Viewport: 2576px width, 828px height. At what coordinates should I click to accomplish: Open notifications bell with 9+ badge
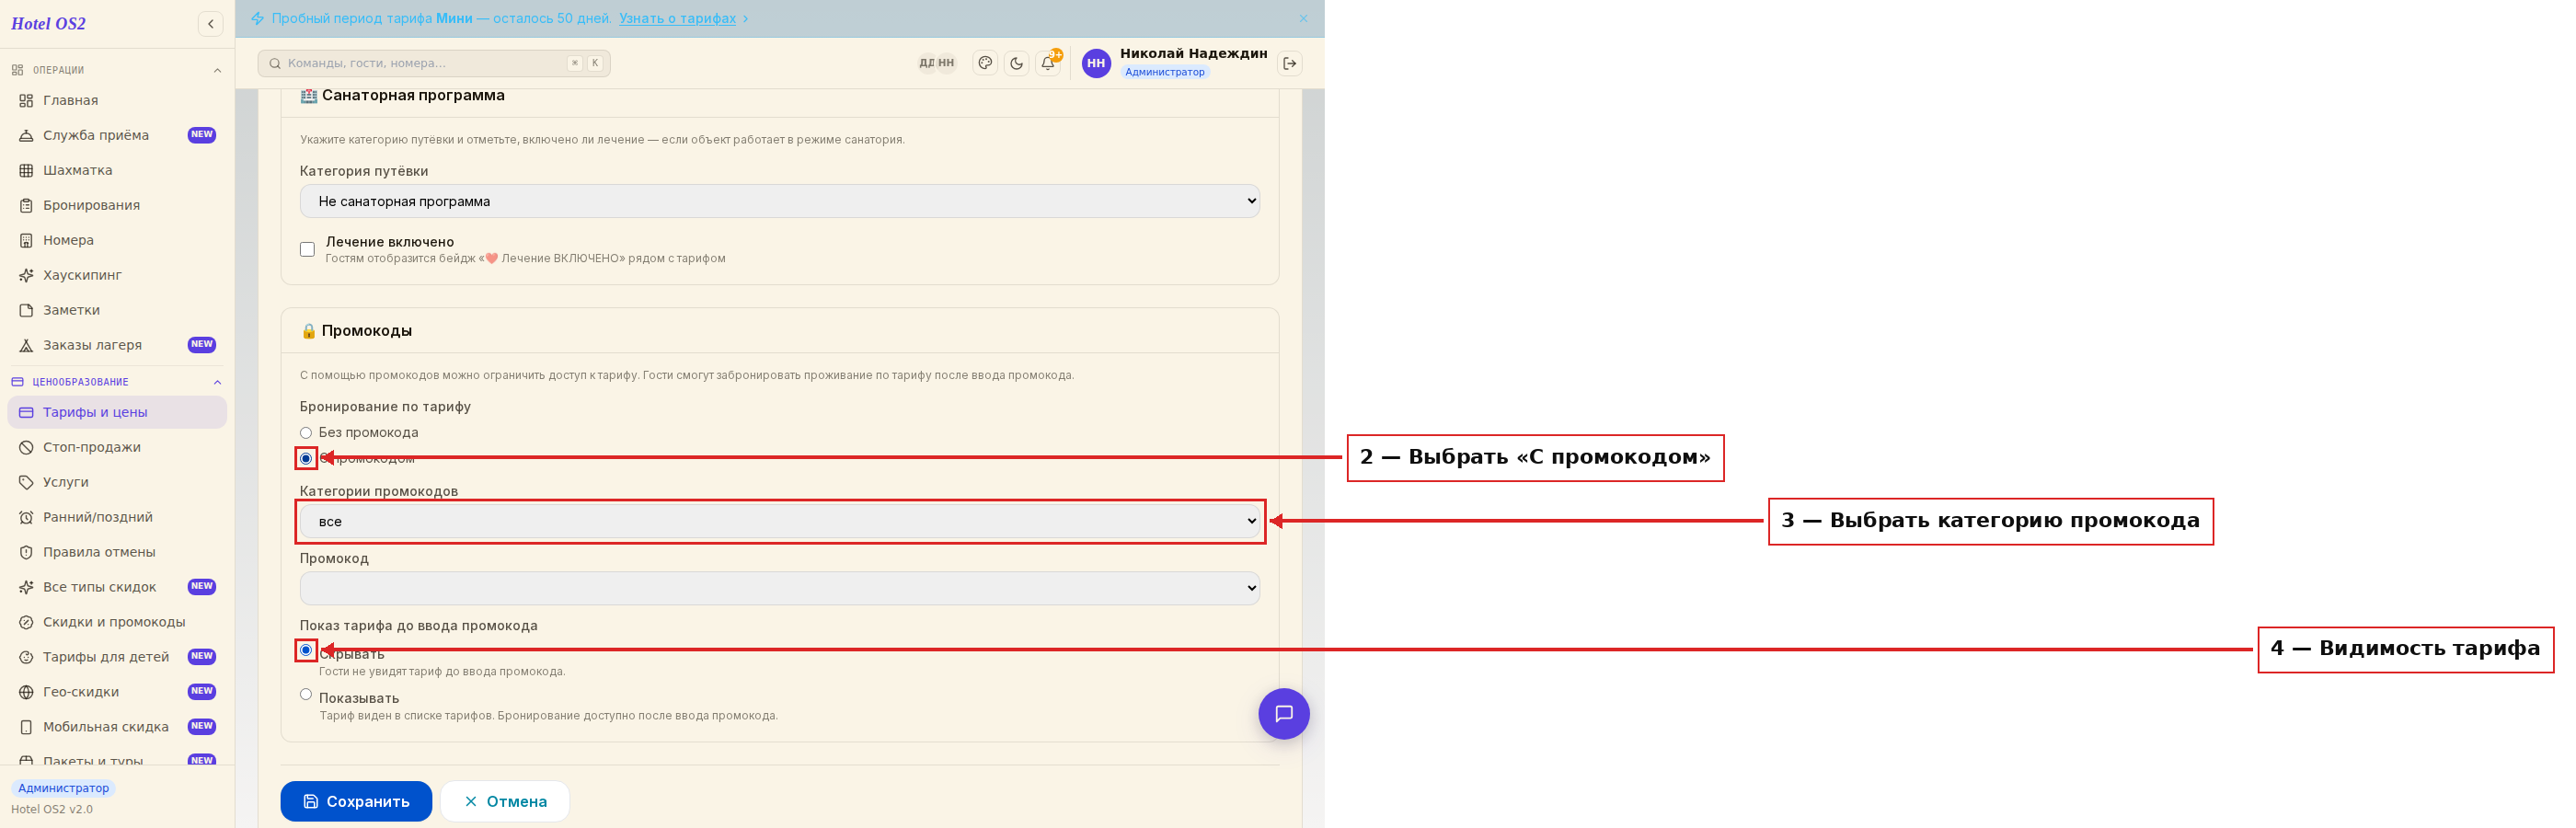(x=1048, y=63)
